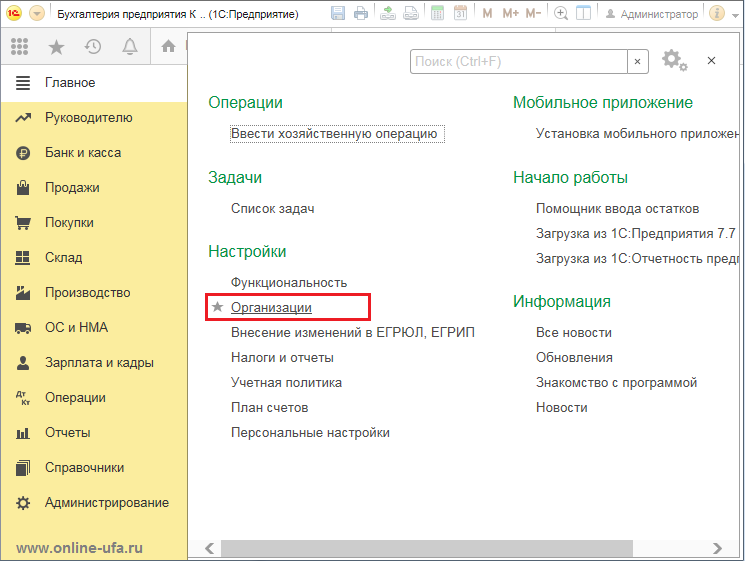Image resolution: width=745 pixels, height=561 pixels.
Task: Click the Зарплата и кадры person icon
Action: 23,363
